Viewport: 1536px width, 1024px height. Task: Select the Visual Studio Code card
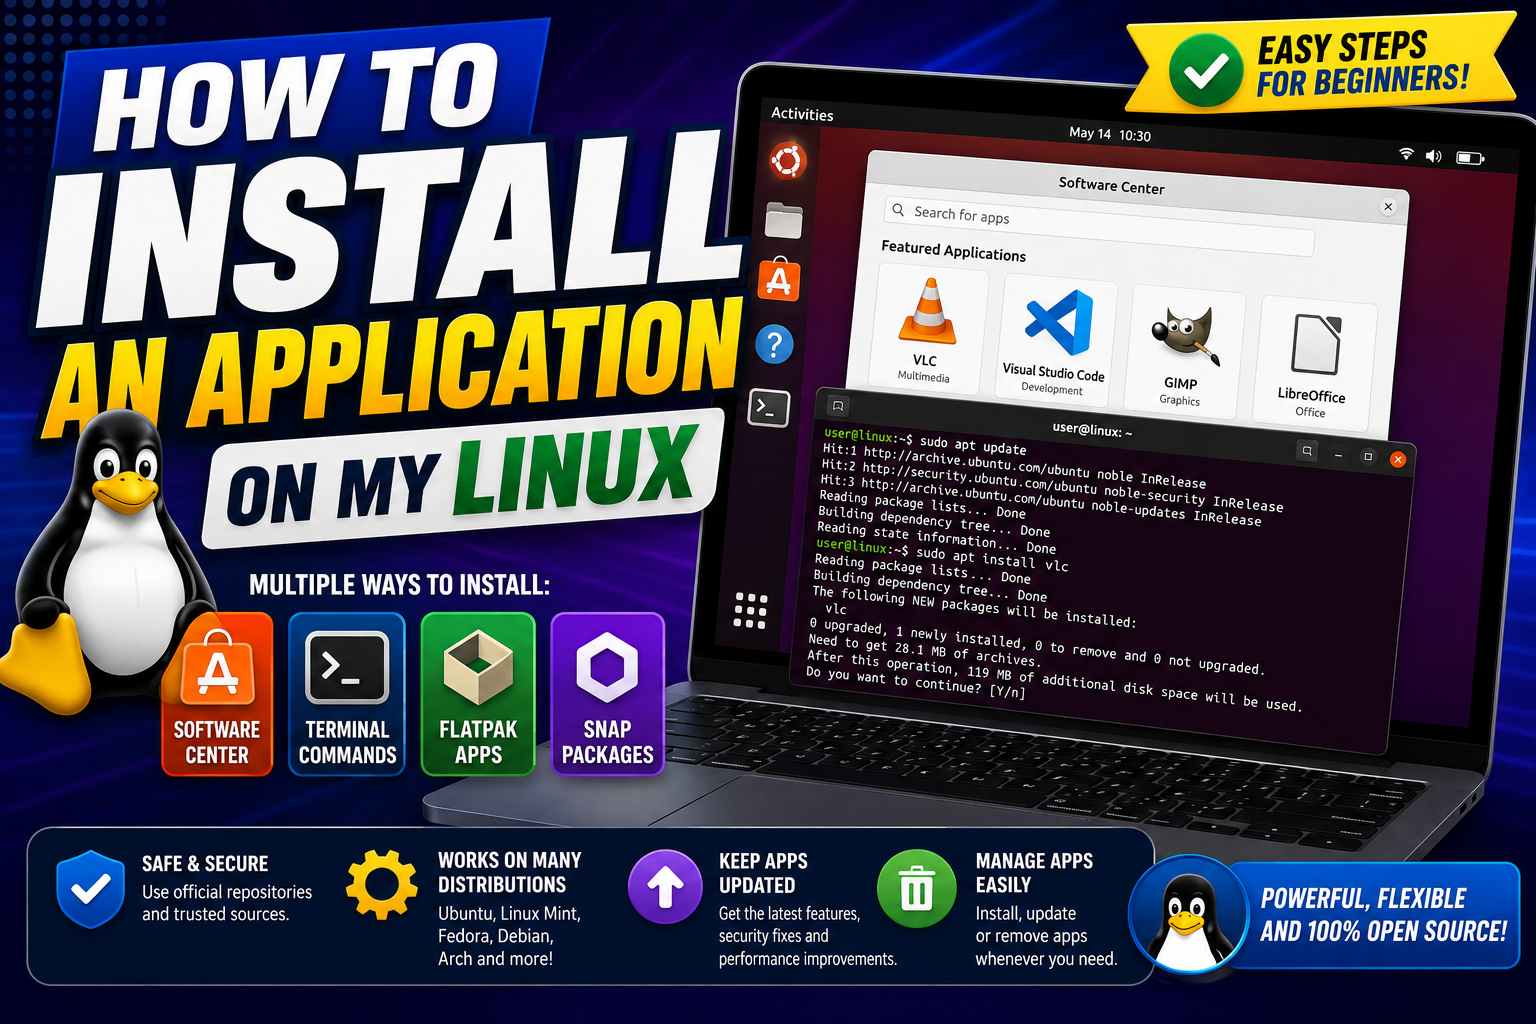coord(1056,339)
